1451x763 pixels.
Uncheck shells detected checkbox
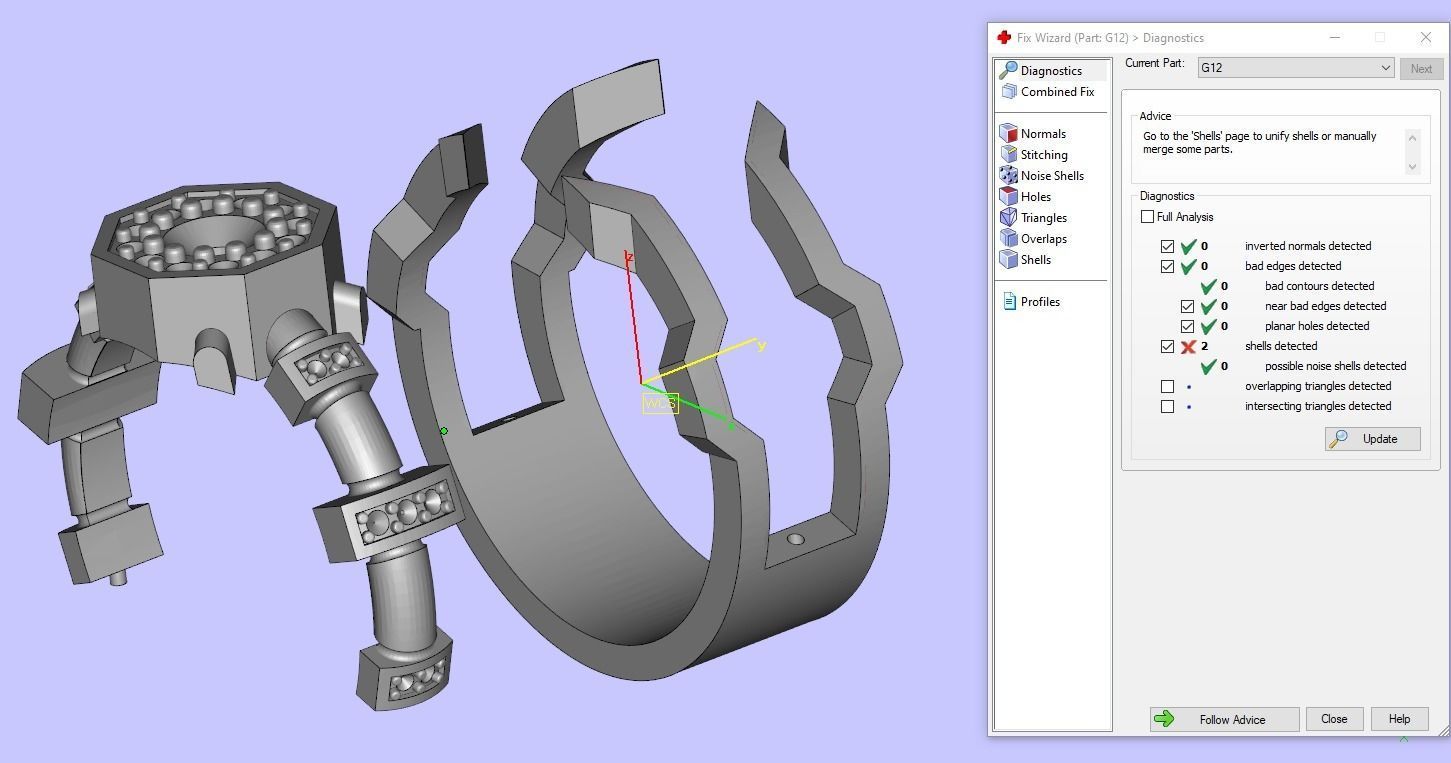[x=1167, y=346]
